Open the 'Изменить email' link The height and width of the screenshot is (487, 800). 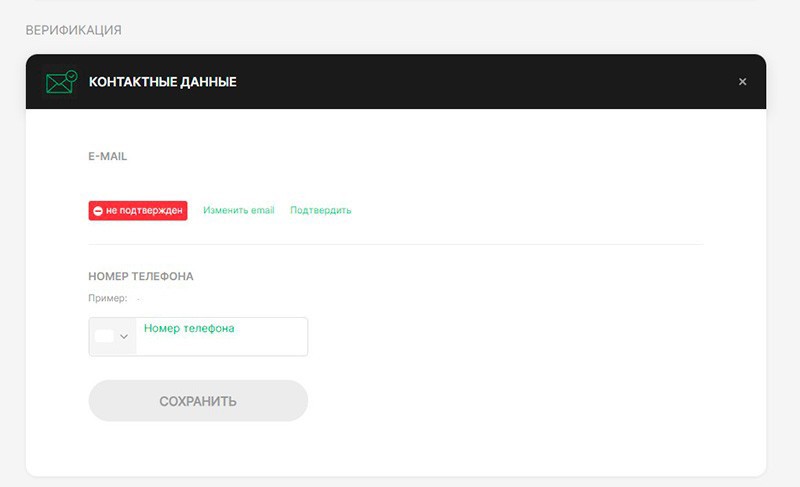[238, 211]
